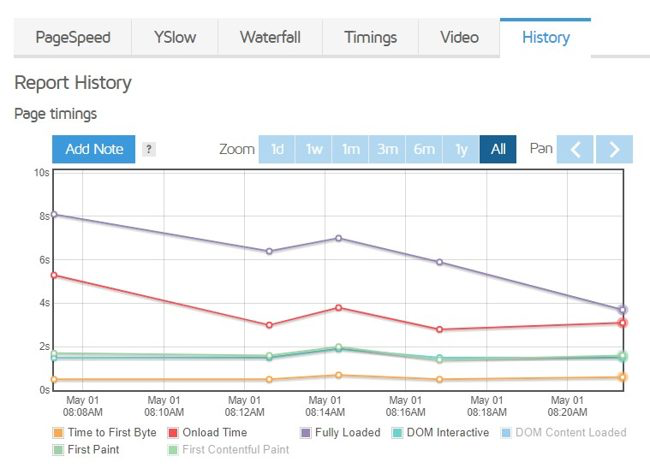This screenshot has width=650, height=468.
Task: Enable the DOM Content Loaded series
Action: pos(564,433)
